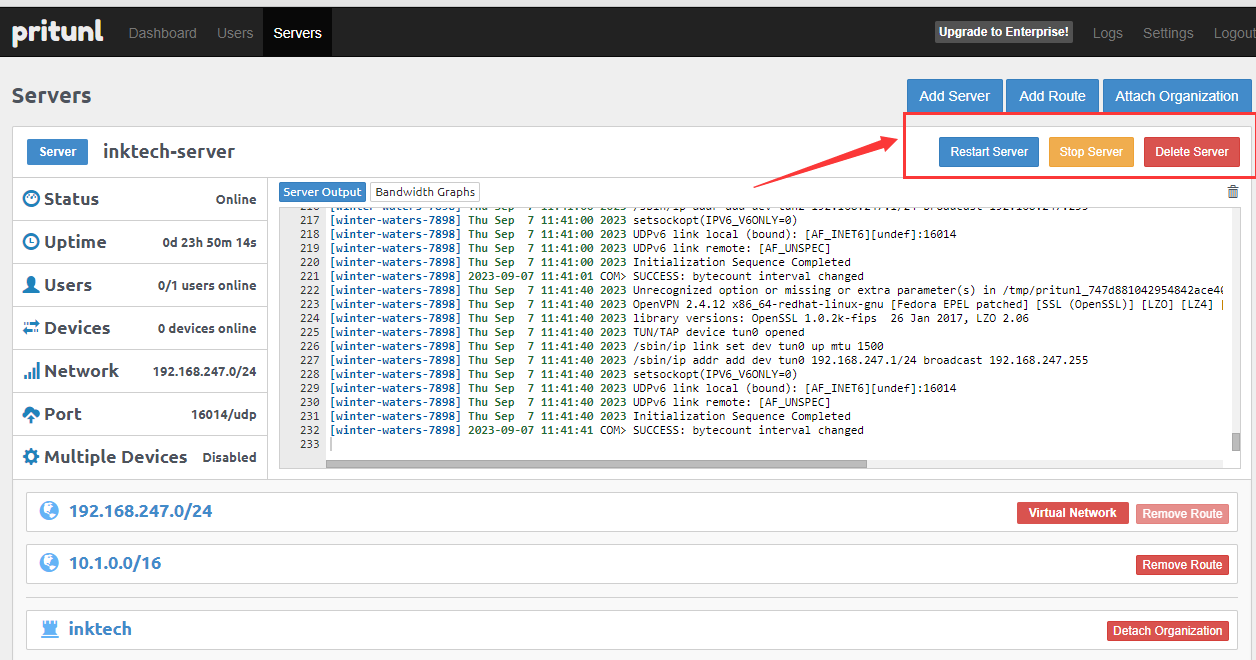Remove Route for 10.1.0.0/16

1182,565
